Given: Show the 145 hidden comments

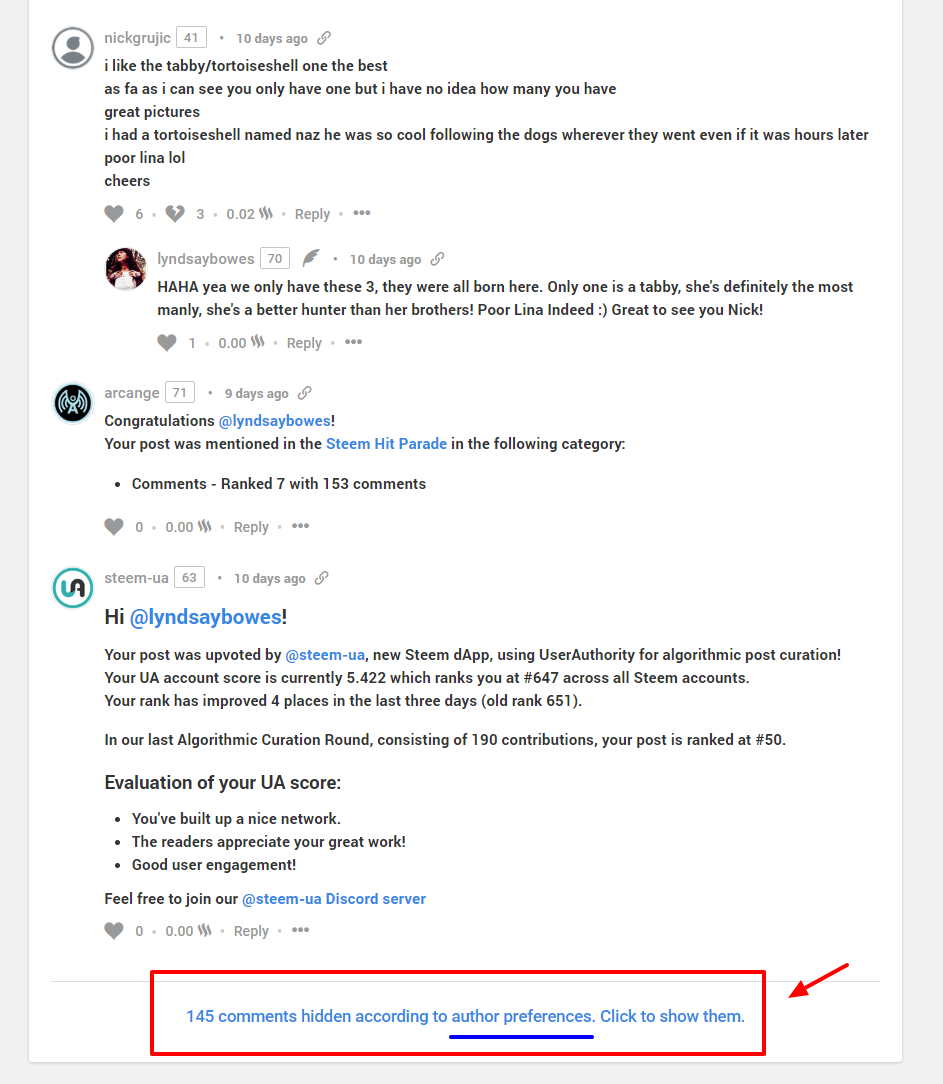Looking at the screenshot, I should point(465,1016).
